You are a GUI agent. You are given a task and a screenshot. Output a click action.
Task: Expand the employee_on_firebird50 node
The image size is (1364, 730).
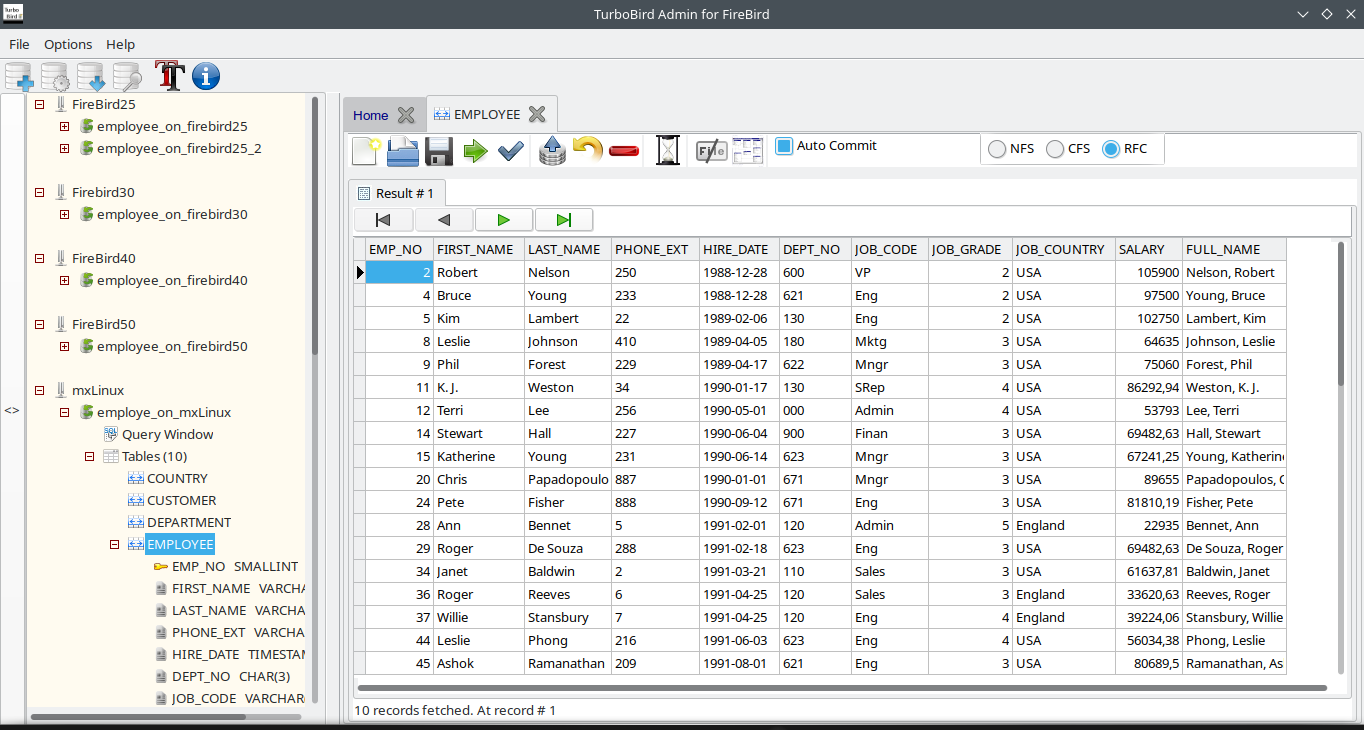64,346
